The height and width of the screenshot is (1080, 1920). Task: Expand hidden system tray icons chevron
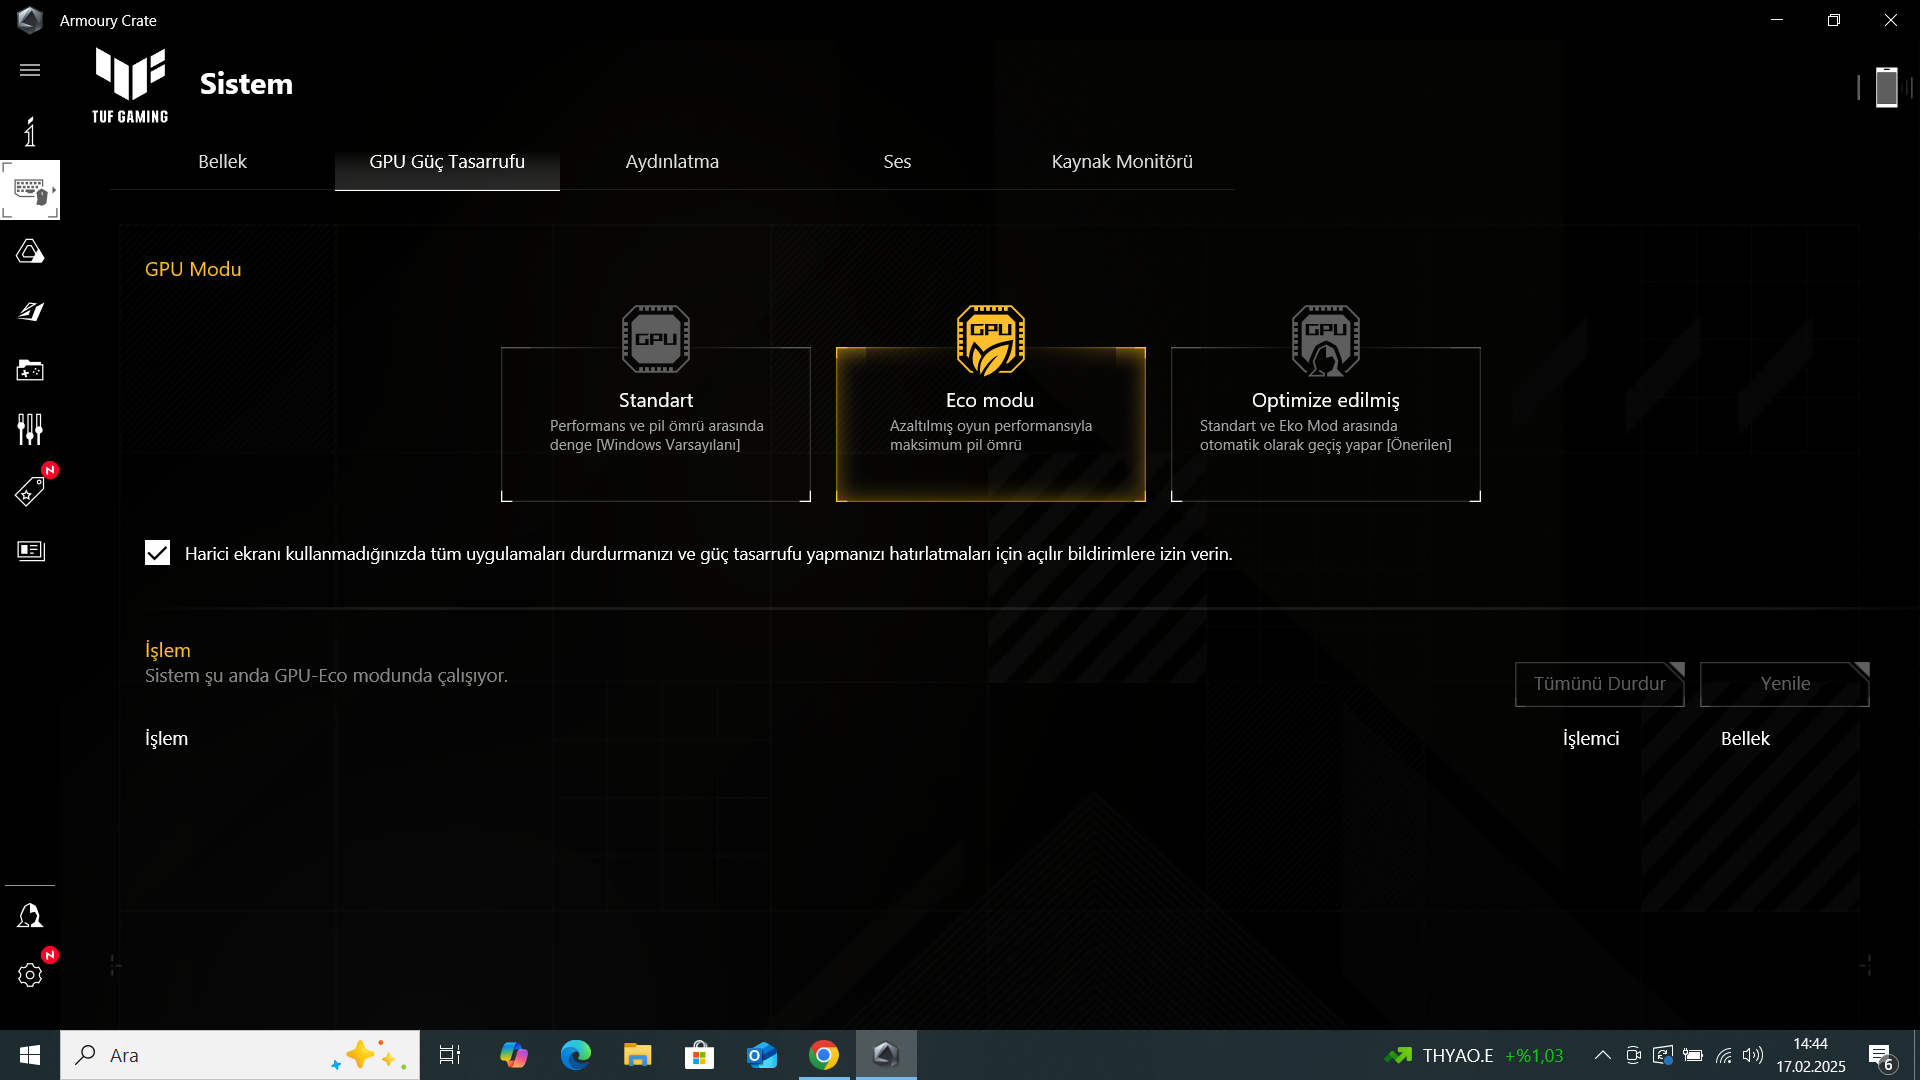1602,1055
